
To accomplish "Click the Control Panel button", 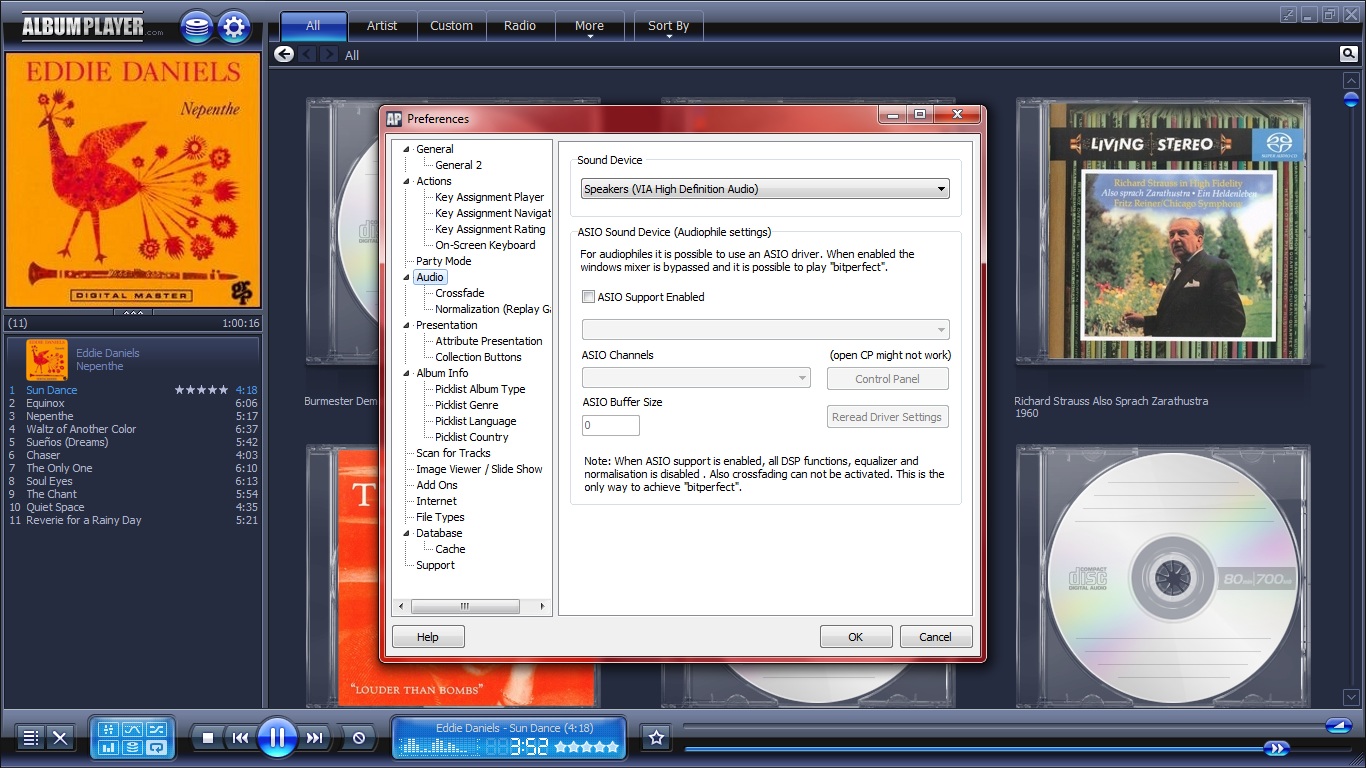I will [888, 379].
